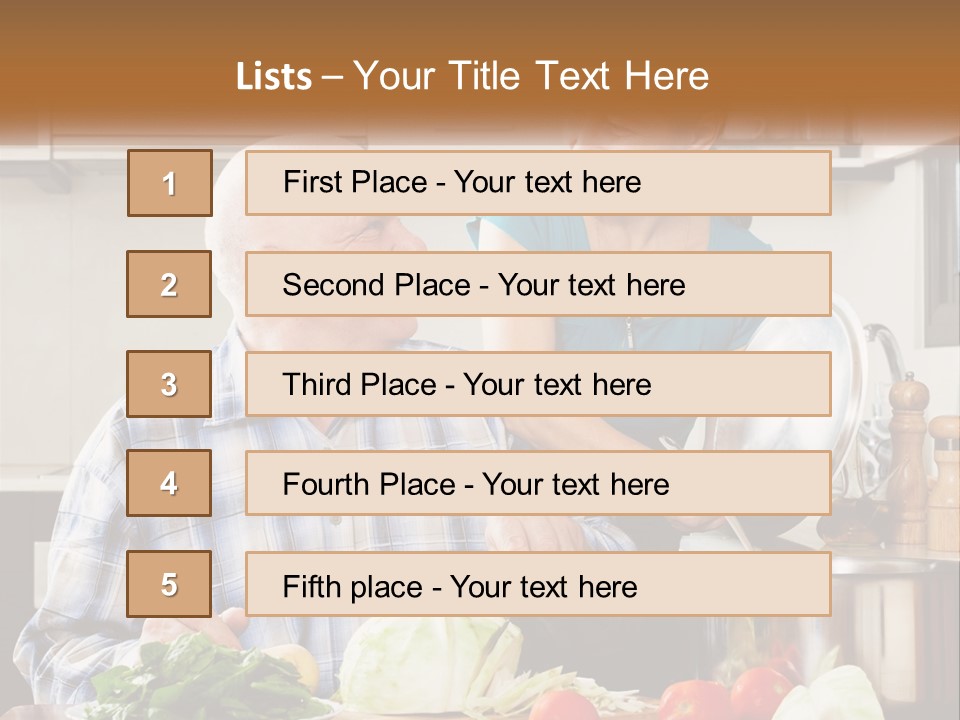Click the Fifth place text box

point(538,584)
